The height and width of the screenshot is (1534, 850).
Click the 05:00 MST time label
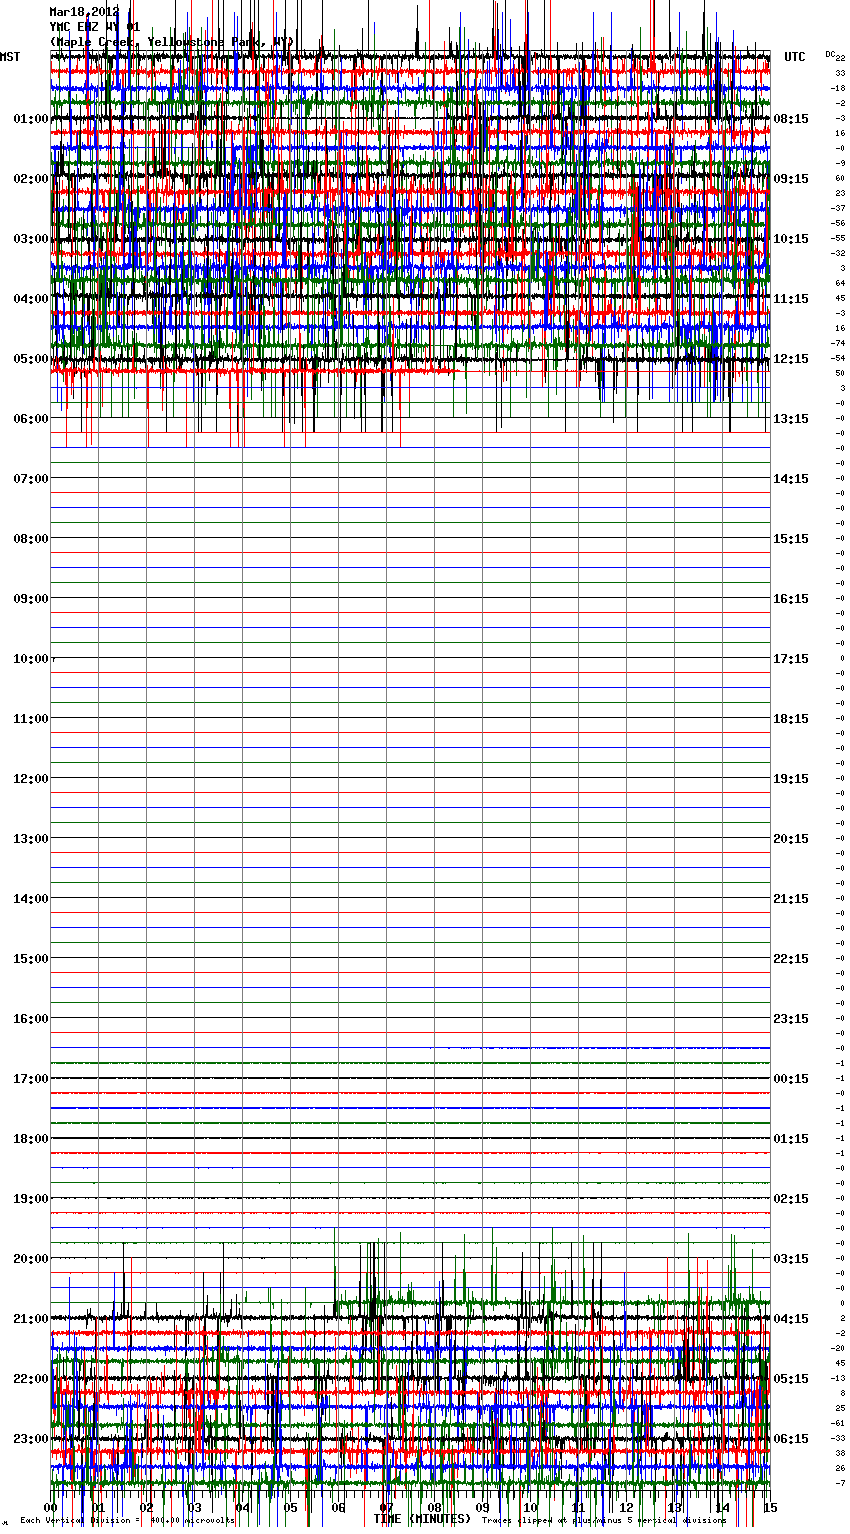click(31, 359)
